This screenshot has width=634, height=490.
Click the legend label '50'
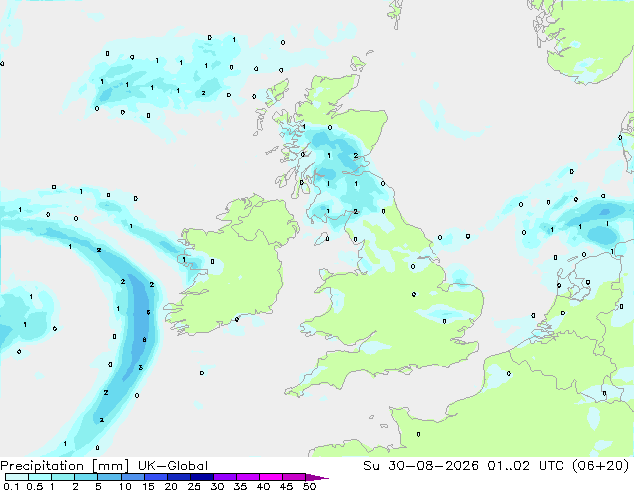(x=309, y=486)
